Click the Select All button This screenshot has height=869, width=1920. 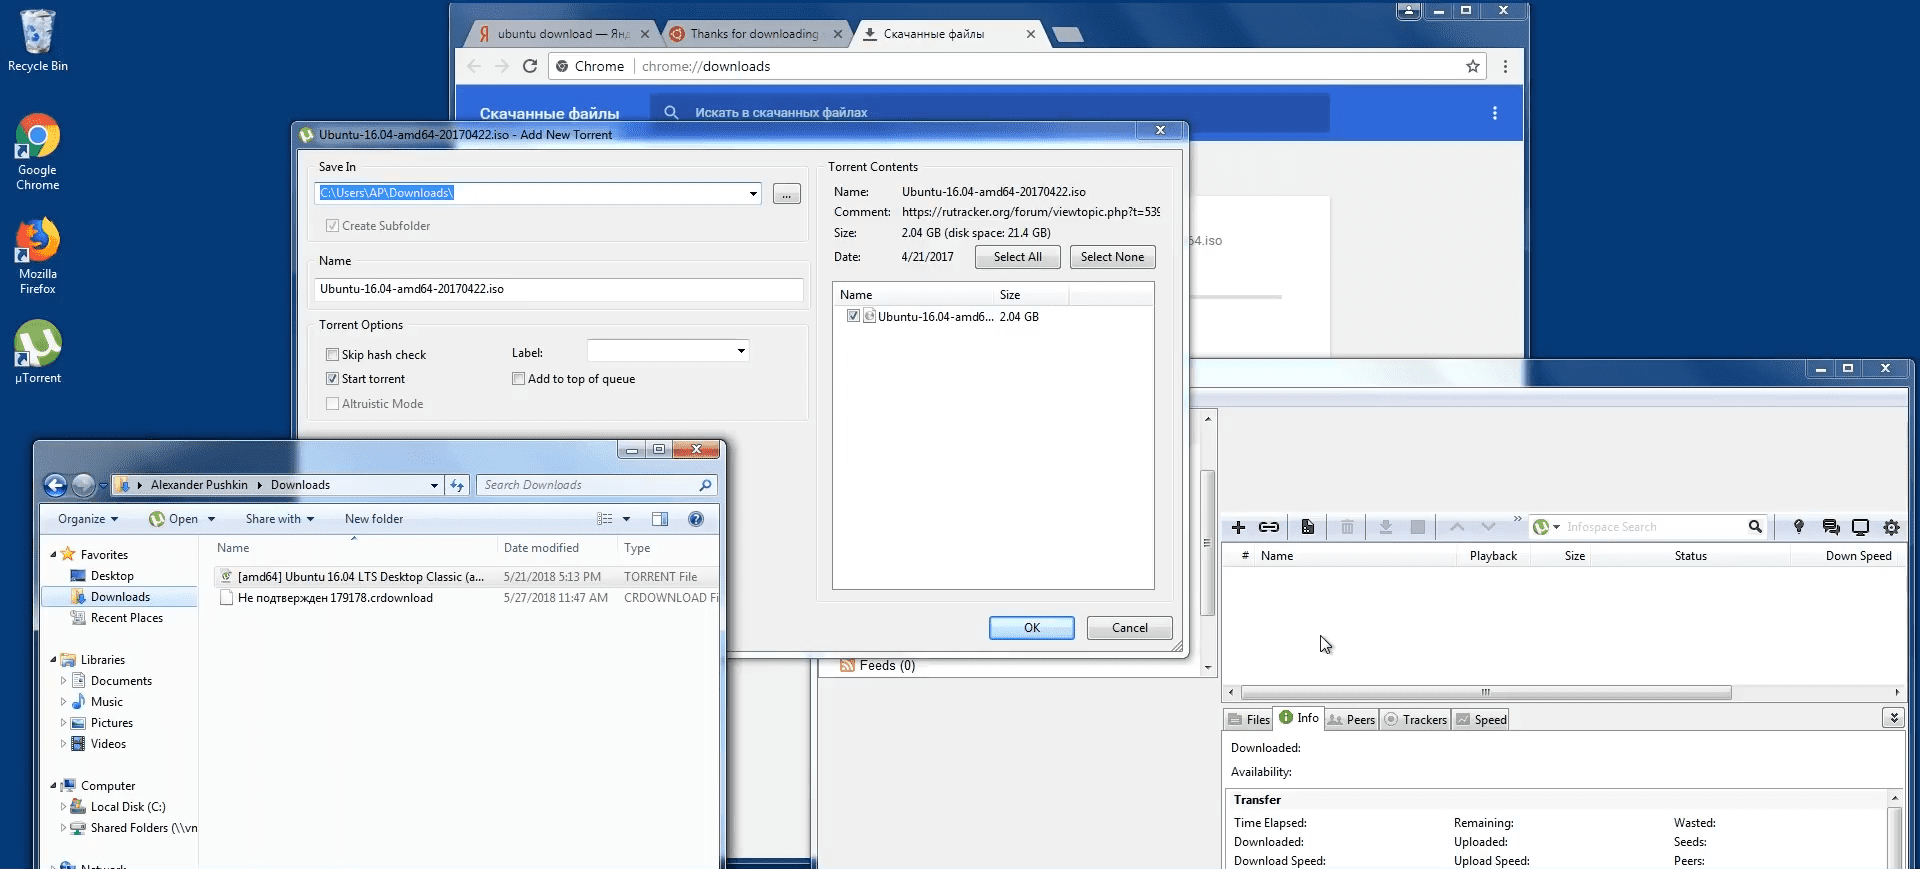click(x=1018, y=257)
